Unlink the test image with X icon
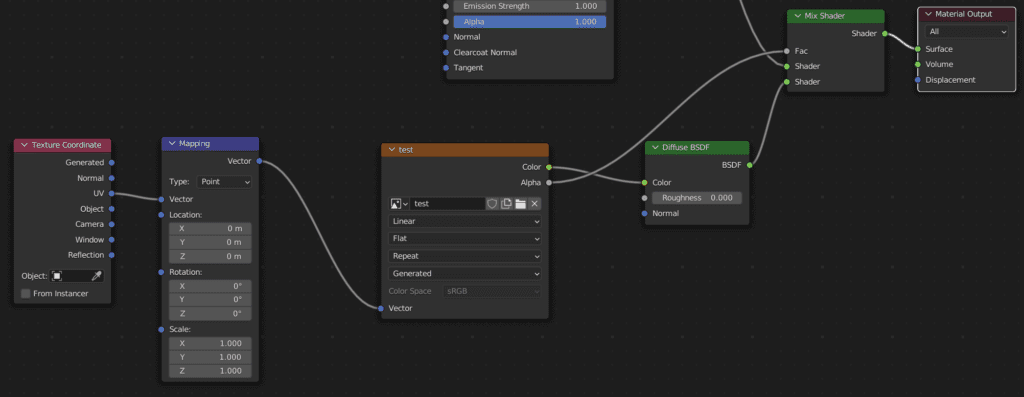Screen dimensions: 1024x397 tap(534, 204)
